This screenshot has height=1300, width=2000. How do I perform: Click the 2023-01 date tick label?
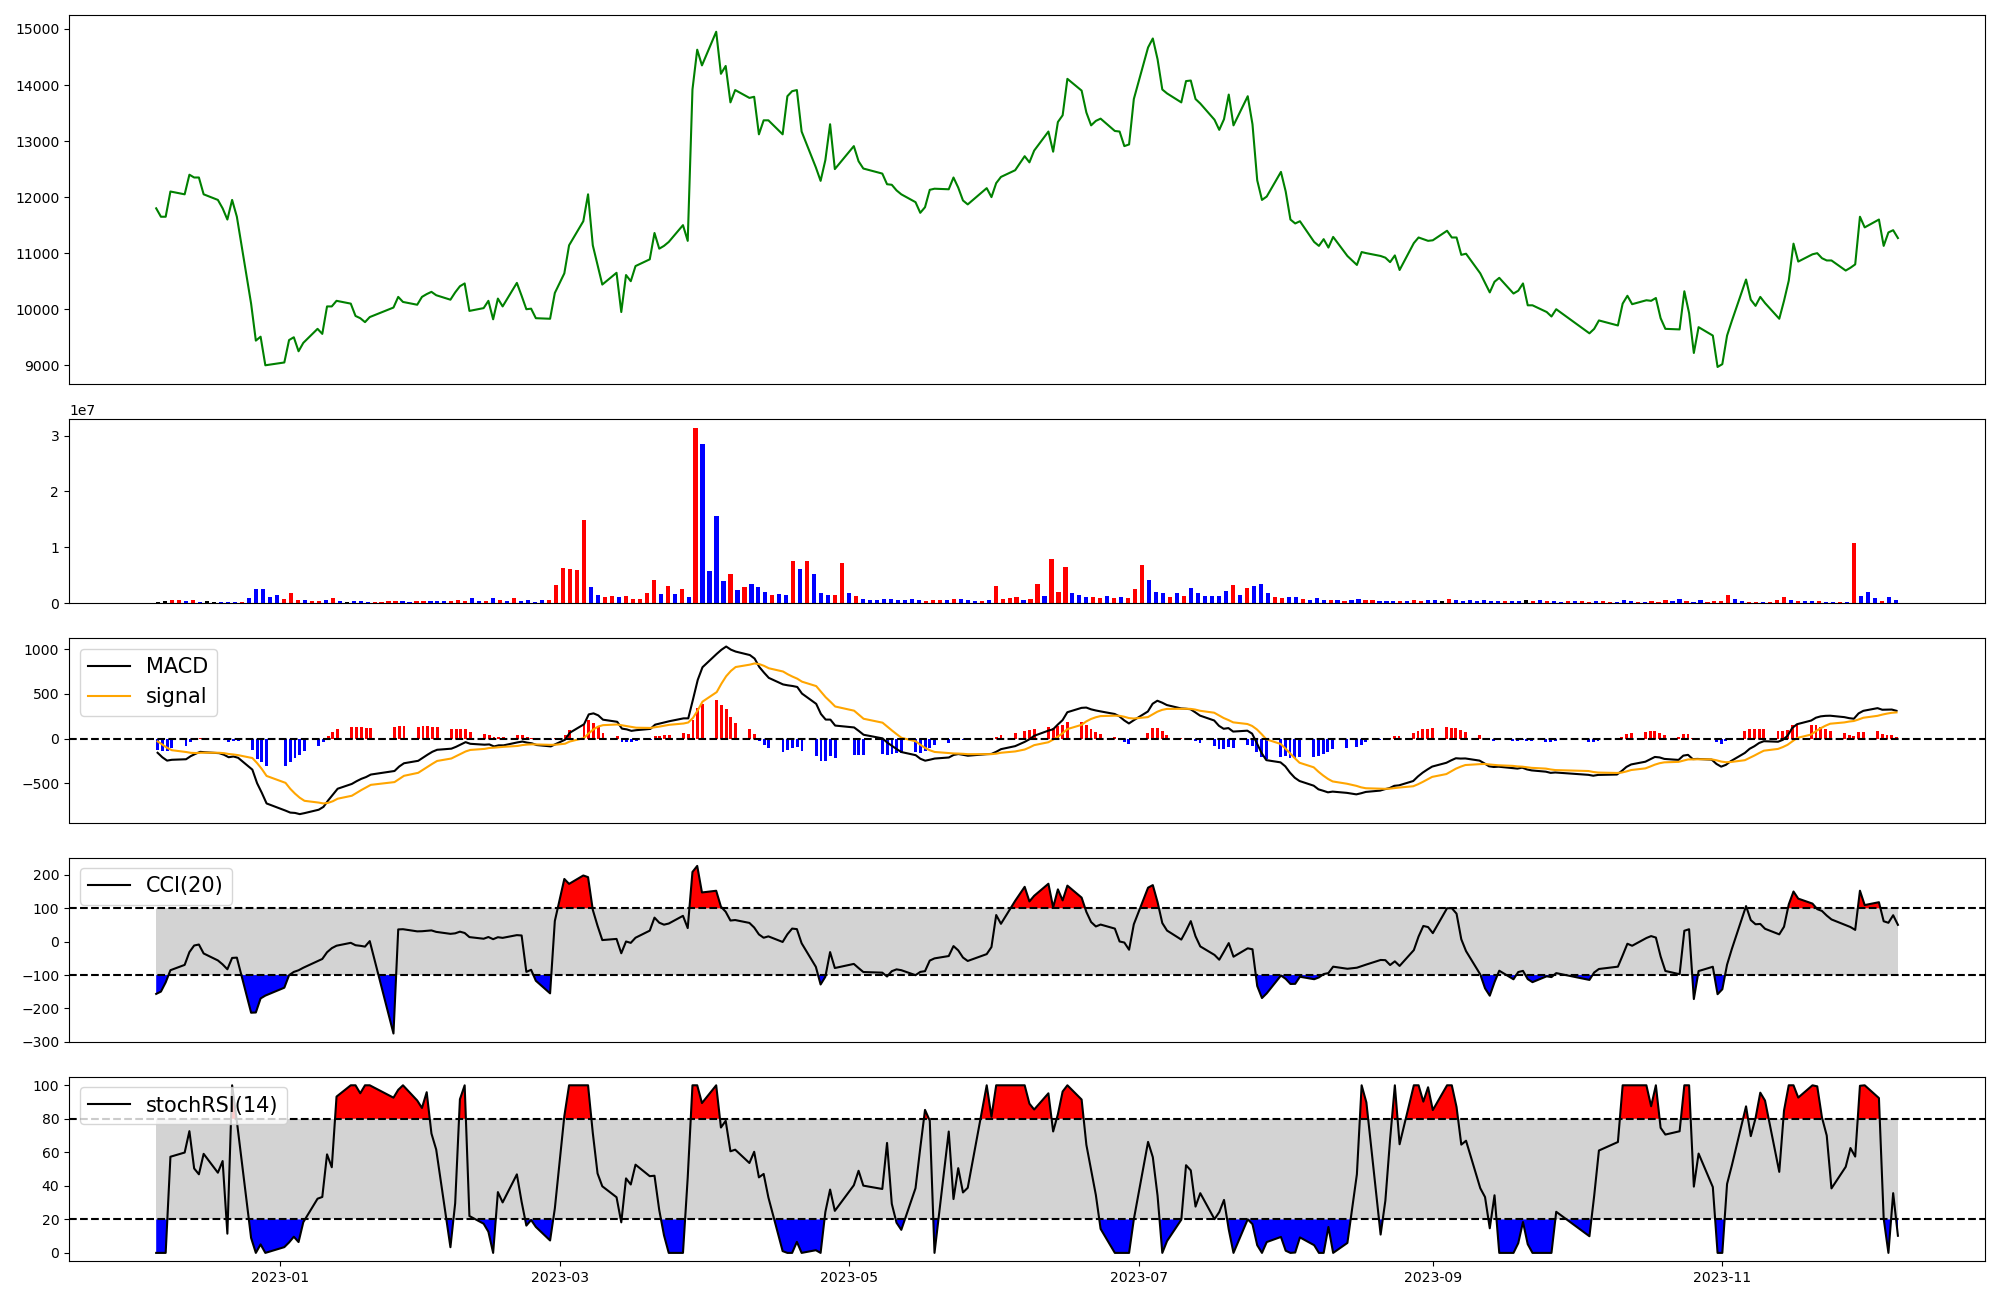tap(280, 1277)
